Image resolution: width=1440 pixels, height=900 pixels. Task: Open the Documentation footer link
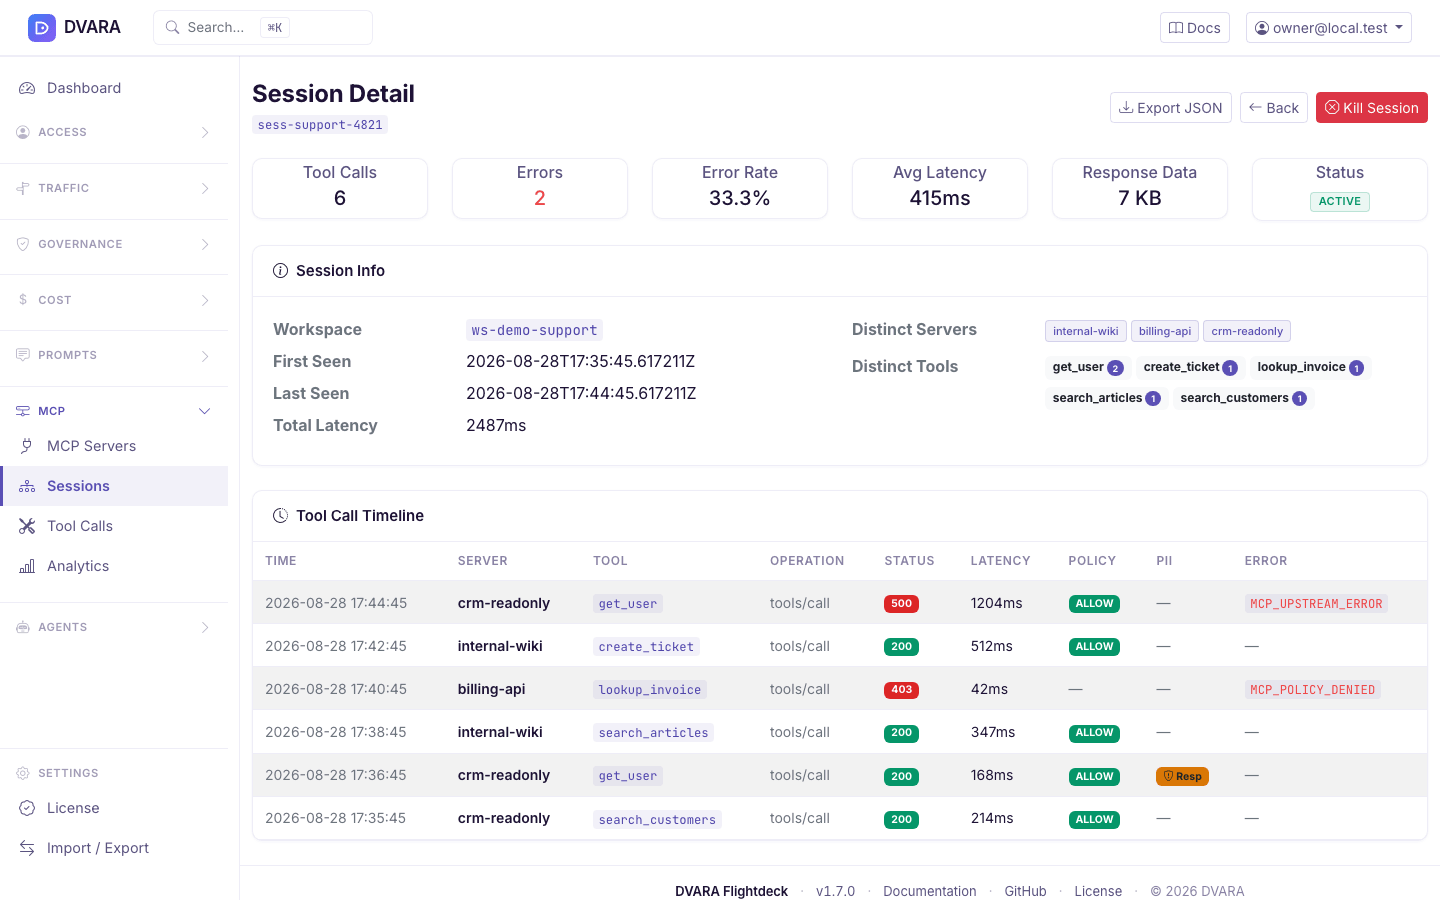coord(929,891)
